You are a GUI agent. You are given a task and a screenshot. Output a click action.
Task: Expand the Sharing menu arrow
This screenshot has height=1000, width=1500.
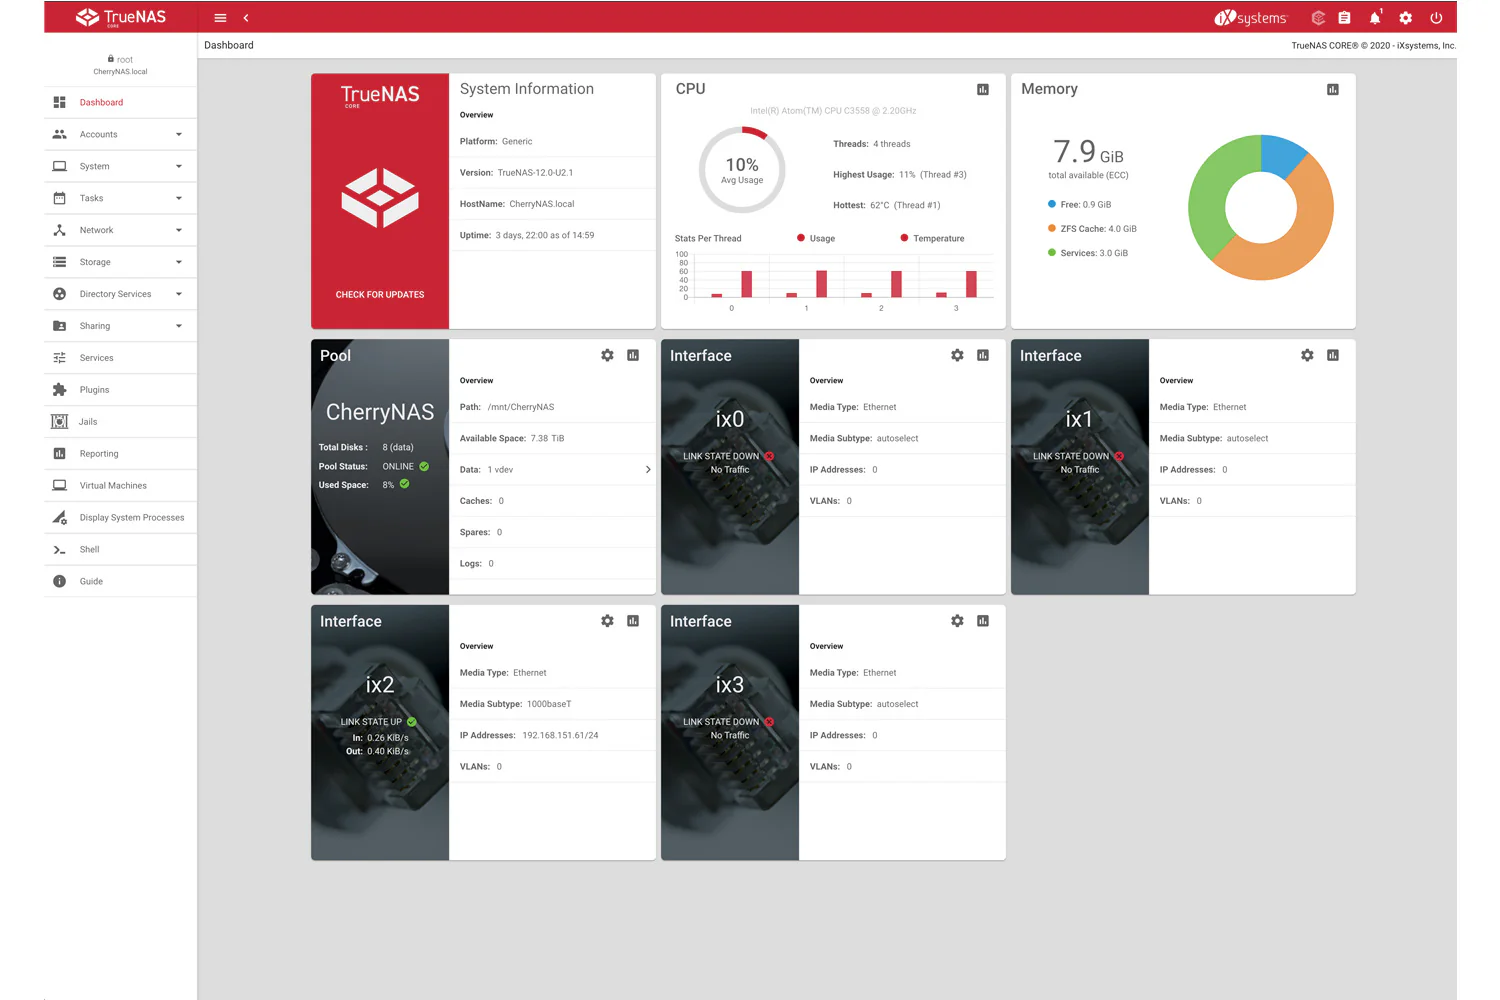pos(179,326)
